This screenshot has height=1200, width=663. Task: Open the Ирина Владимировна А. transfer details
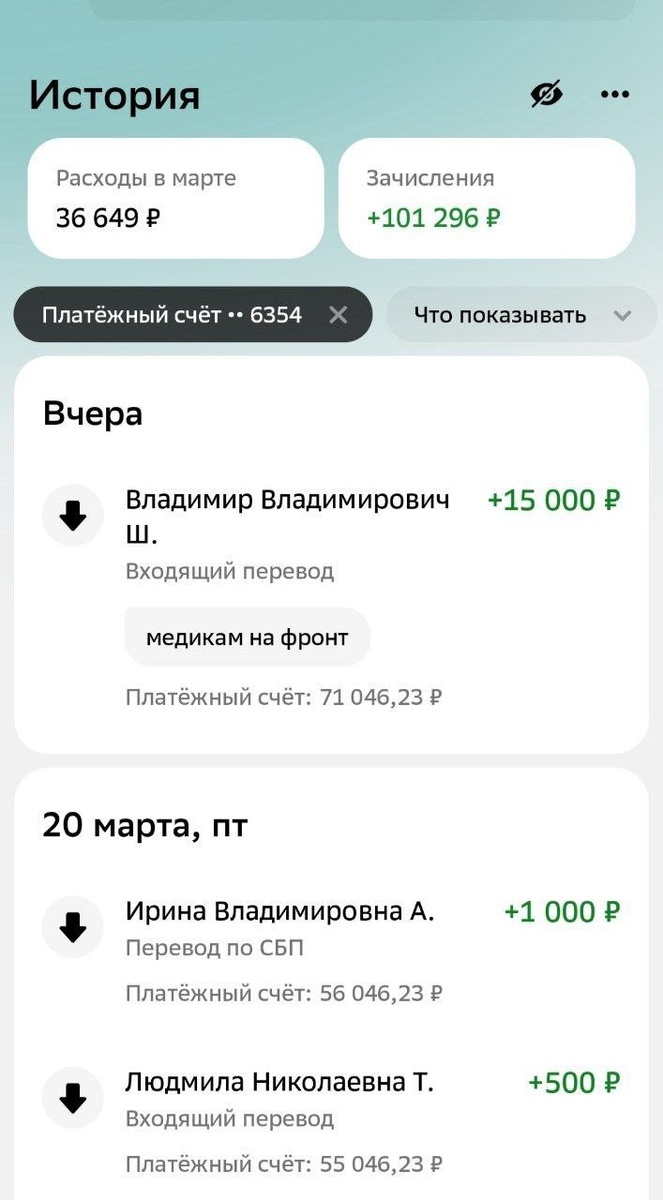(x=276, y=911)
